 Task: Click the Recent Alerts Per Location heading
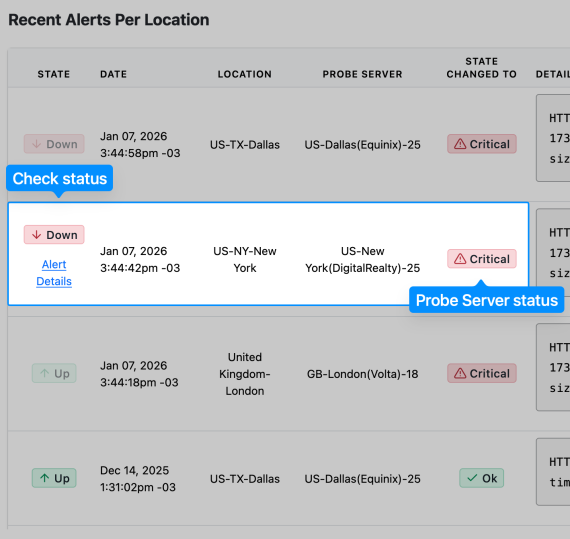tap(109, 20)
